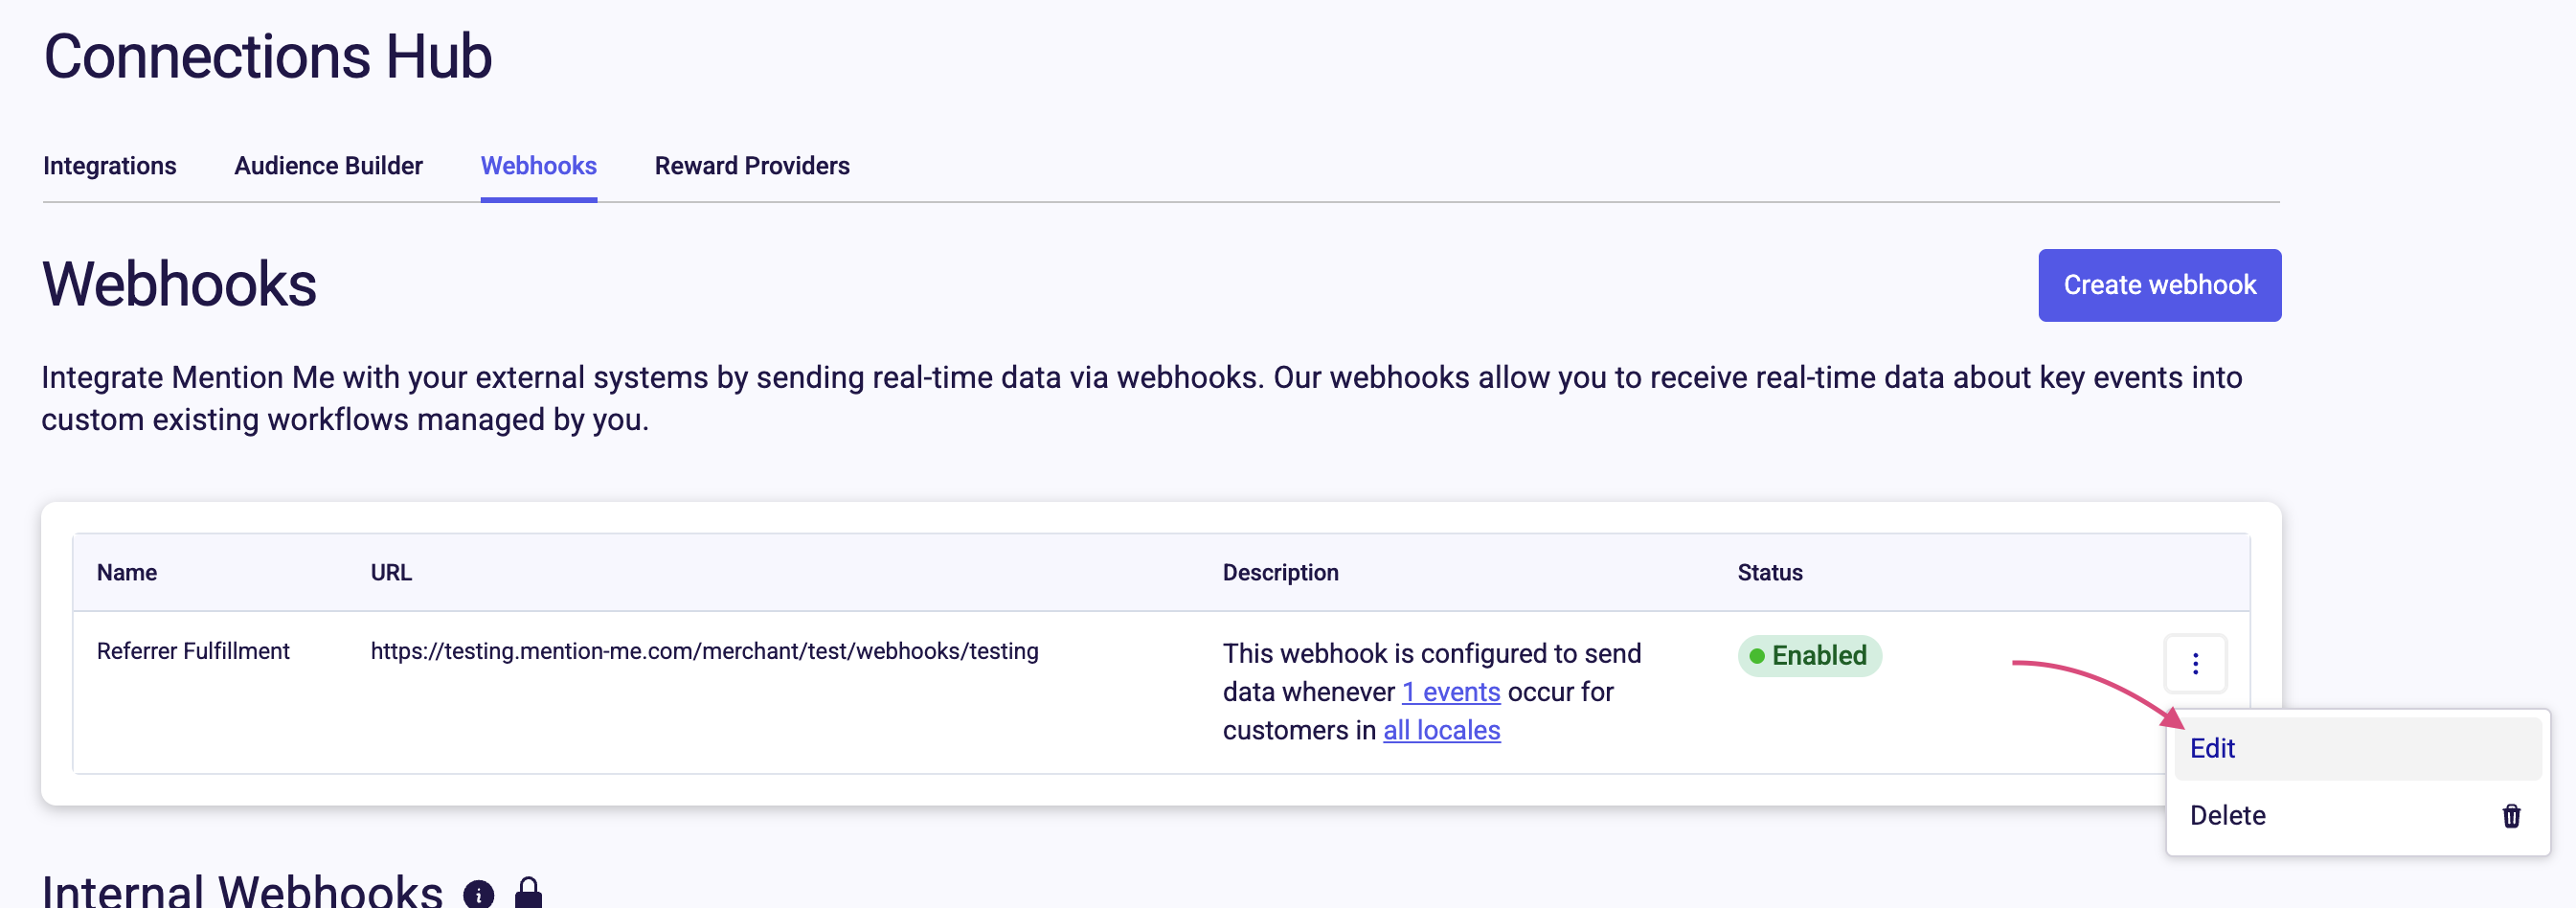Open the Audience Builder tab
The height and width of the screenshot is (908, 2576).
[328, 166]
